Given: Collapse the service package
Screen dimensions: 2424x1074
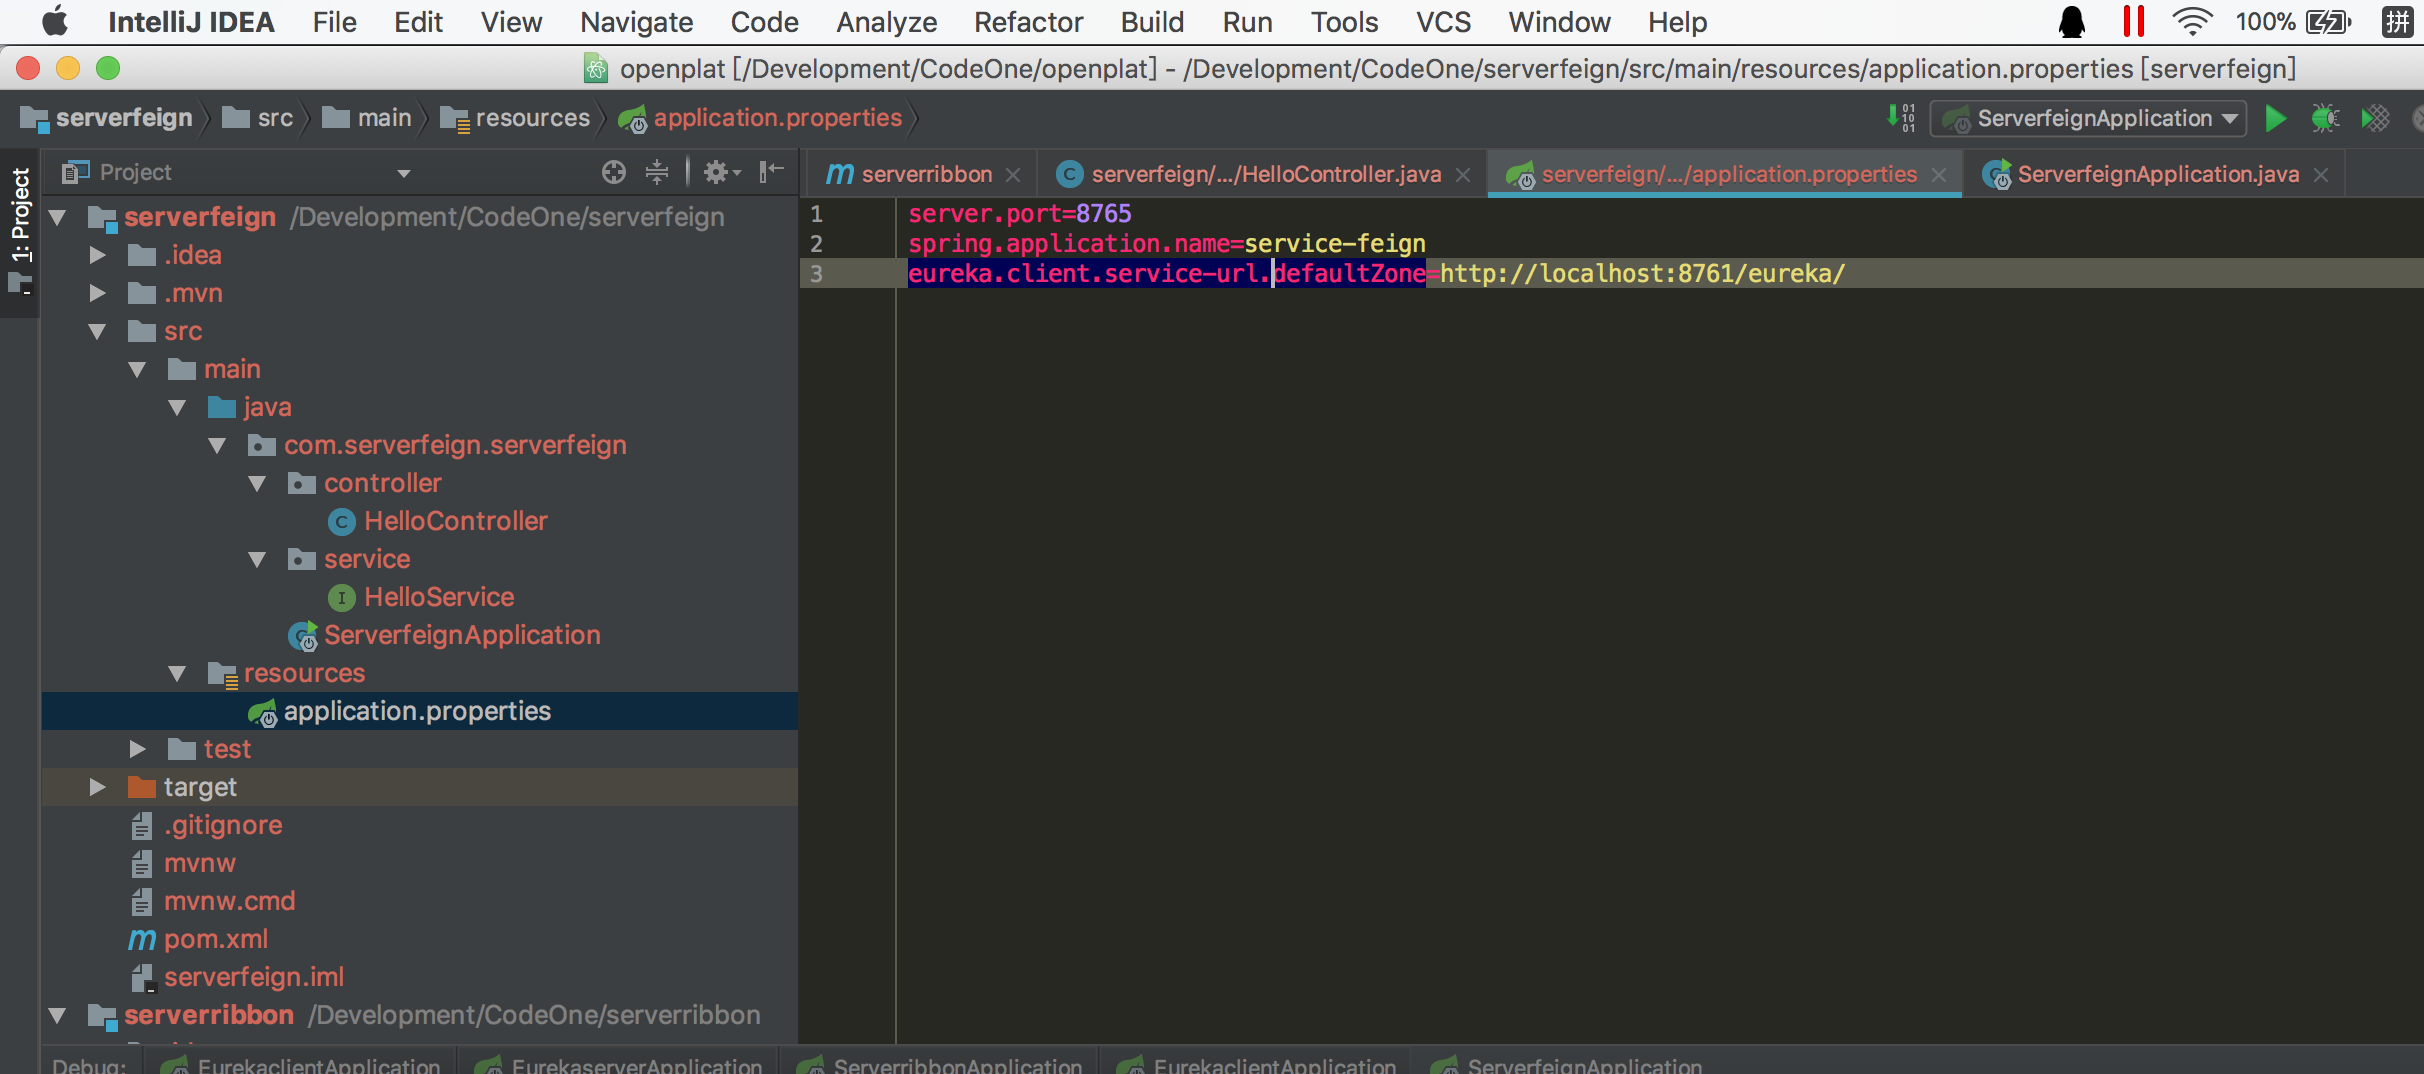Looking at the screenshot, I should pos(257,559).
